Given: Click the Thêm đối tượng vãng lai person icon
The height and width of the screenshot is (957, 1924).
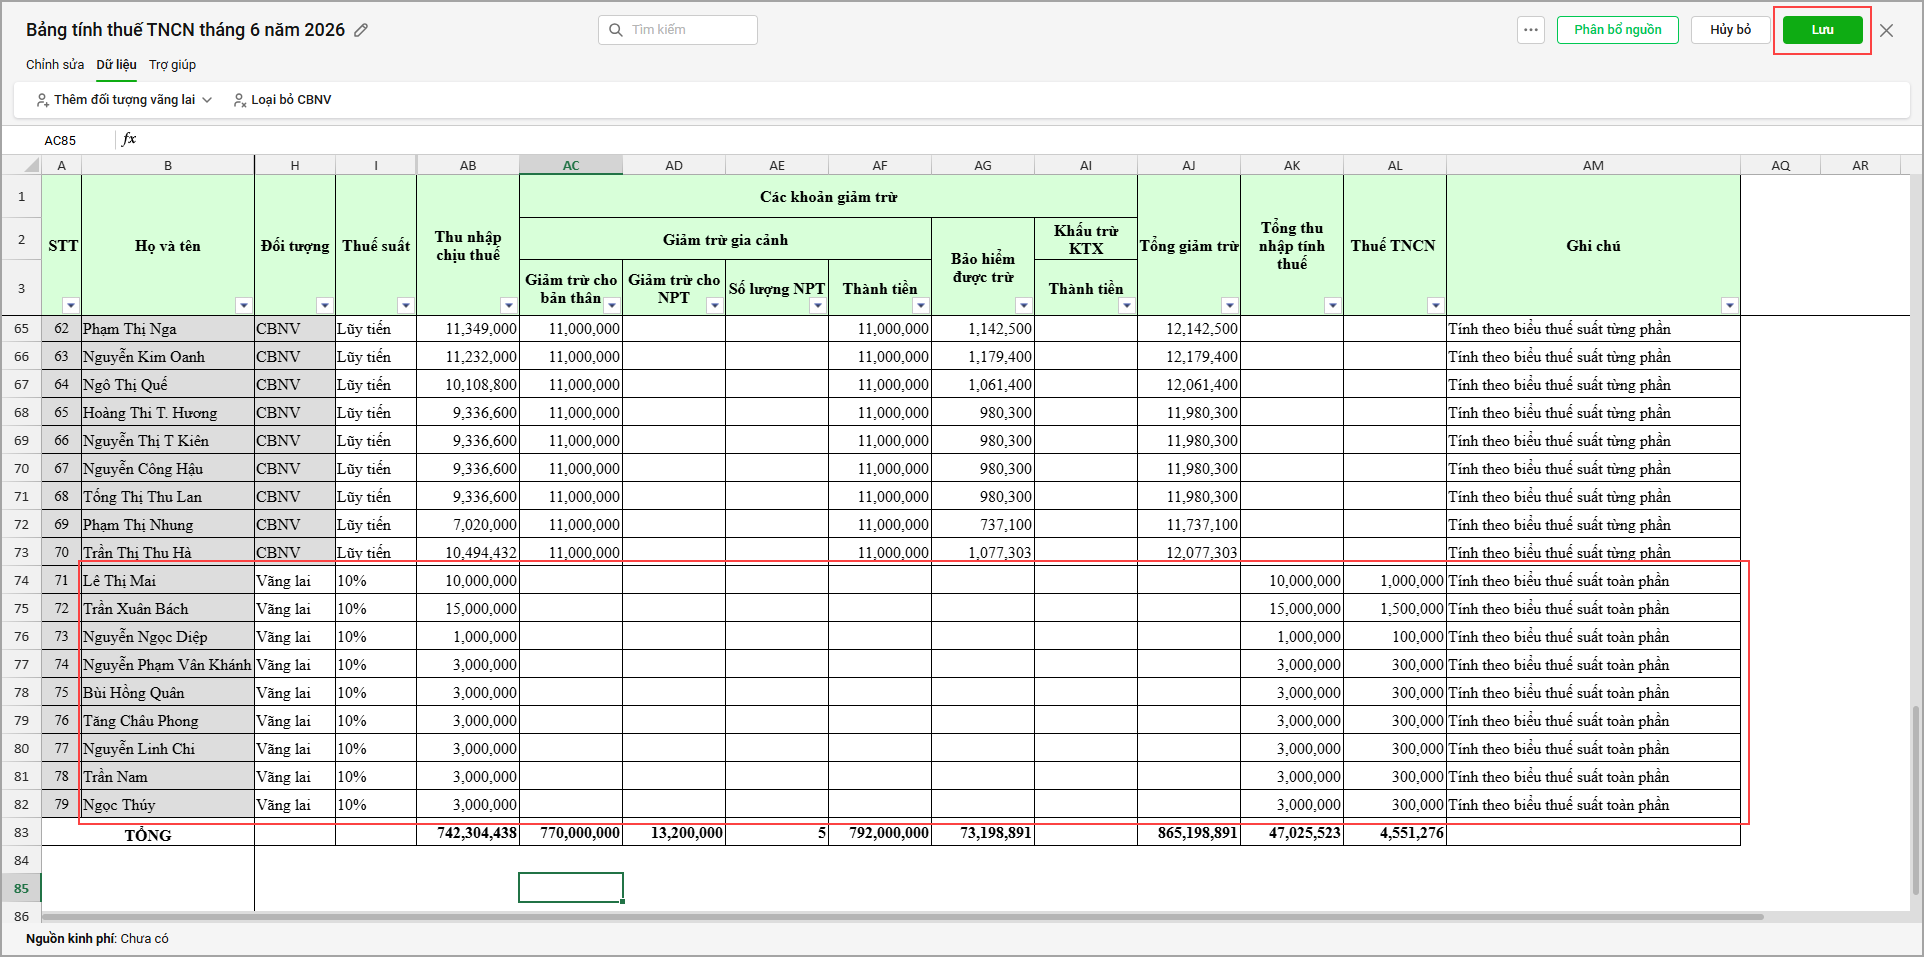Looking at the screenshot, I should [x=42, y=100].
